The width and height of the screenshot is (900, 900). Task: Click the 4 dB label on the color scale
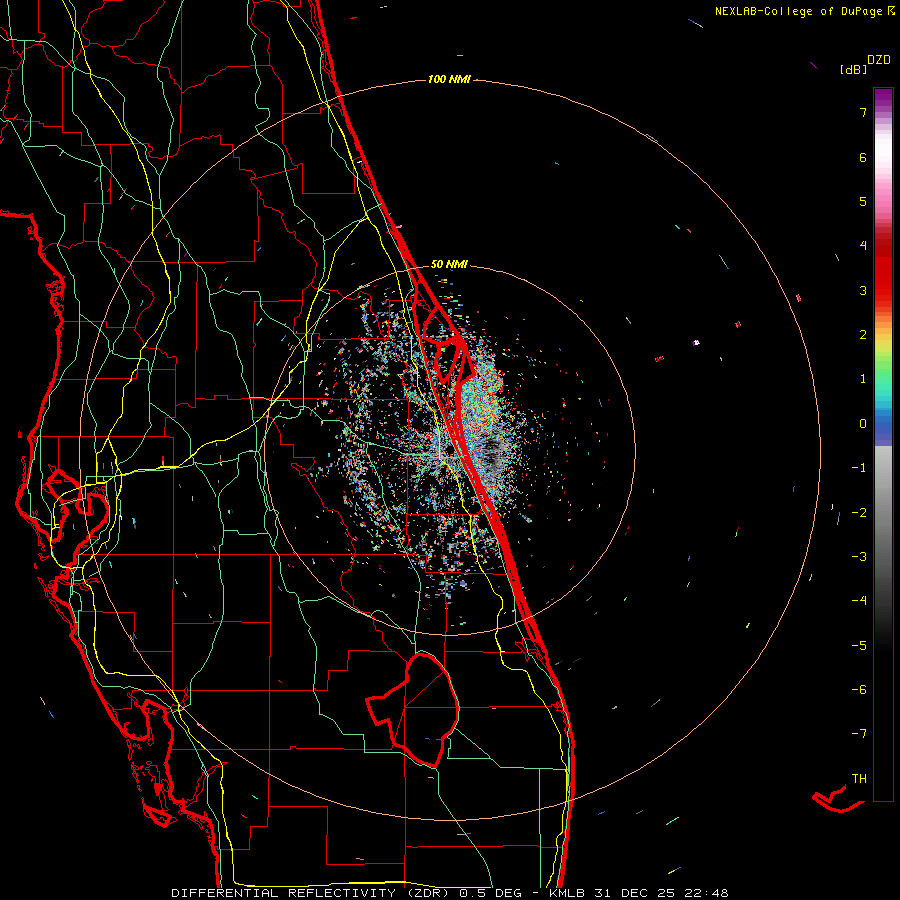(863, 246)
